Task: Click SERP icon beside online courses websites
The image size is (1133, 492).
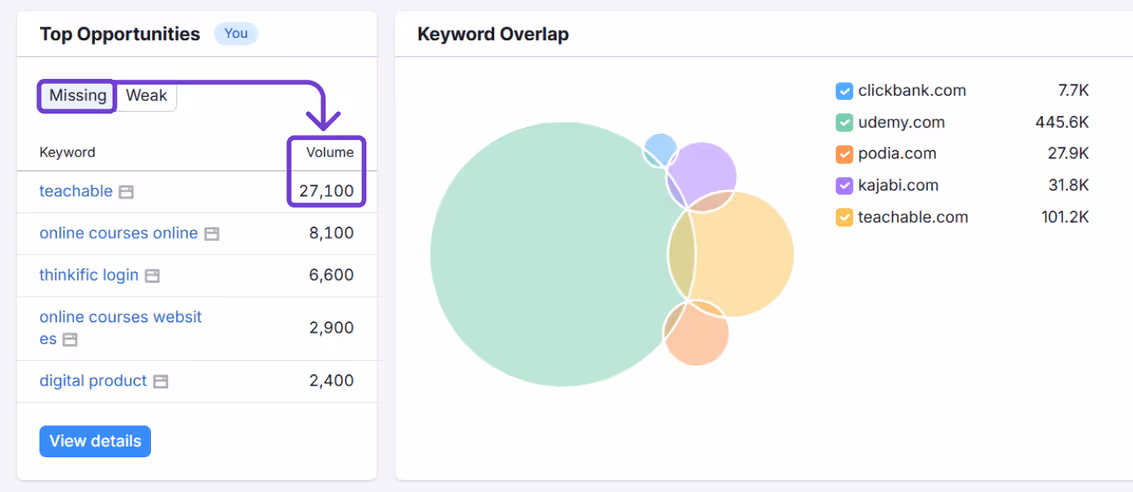Action: (70, 340)
